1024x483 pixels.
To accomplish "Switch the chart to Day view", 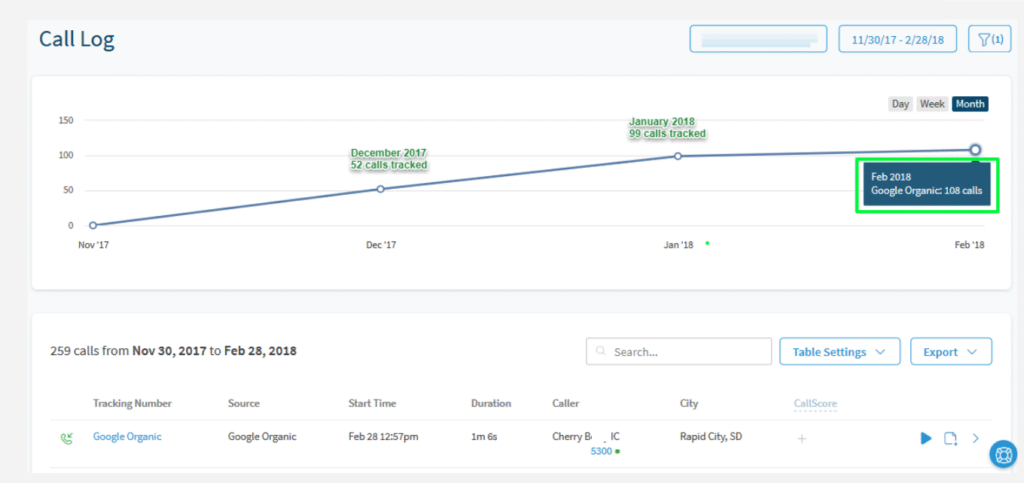I will 900,104.
